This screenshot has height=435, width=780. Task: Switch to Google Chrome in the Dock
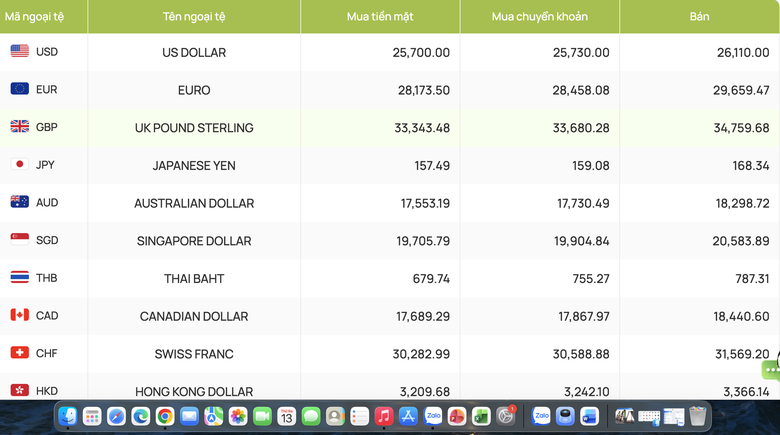(x=165, y=416)
